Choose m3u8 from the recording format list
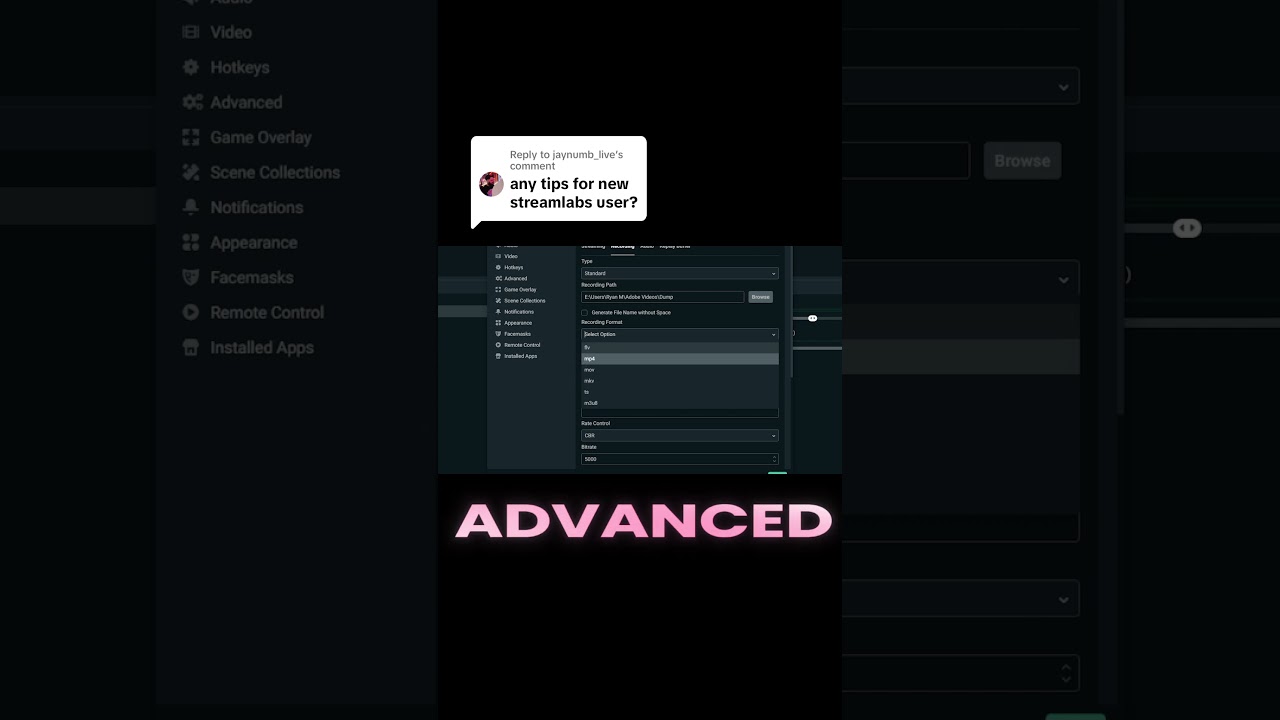The image size is (1280, 720). (x=680, y=402)
